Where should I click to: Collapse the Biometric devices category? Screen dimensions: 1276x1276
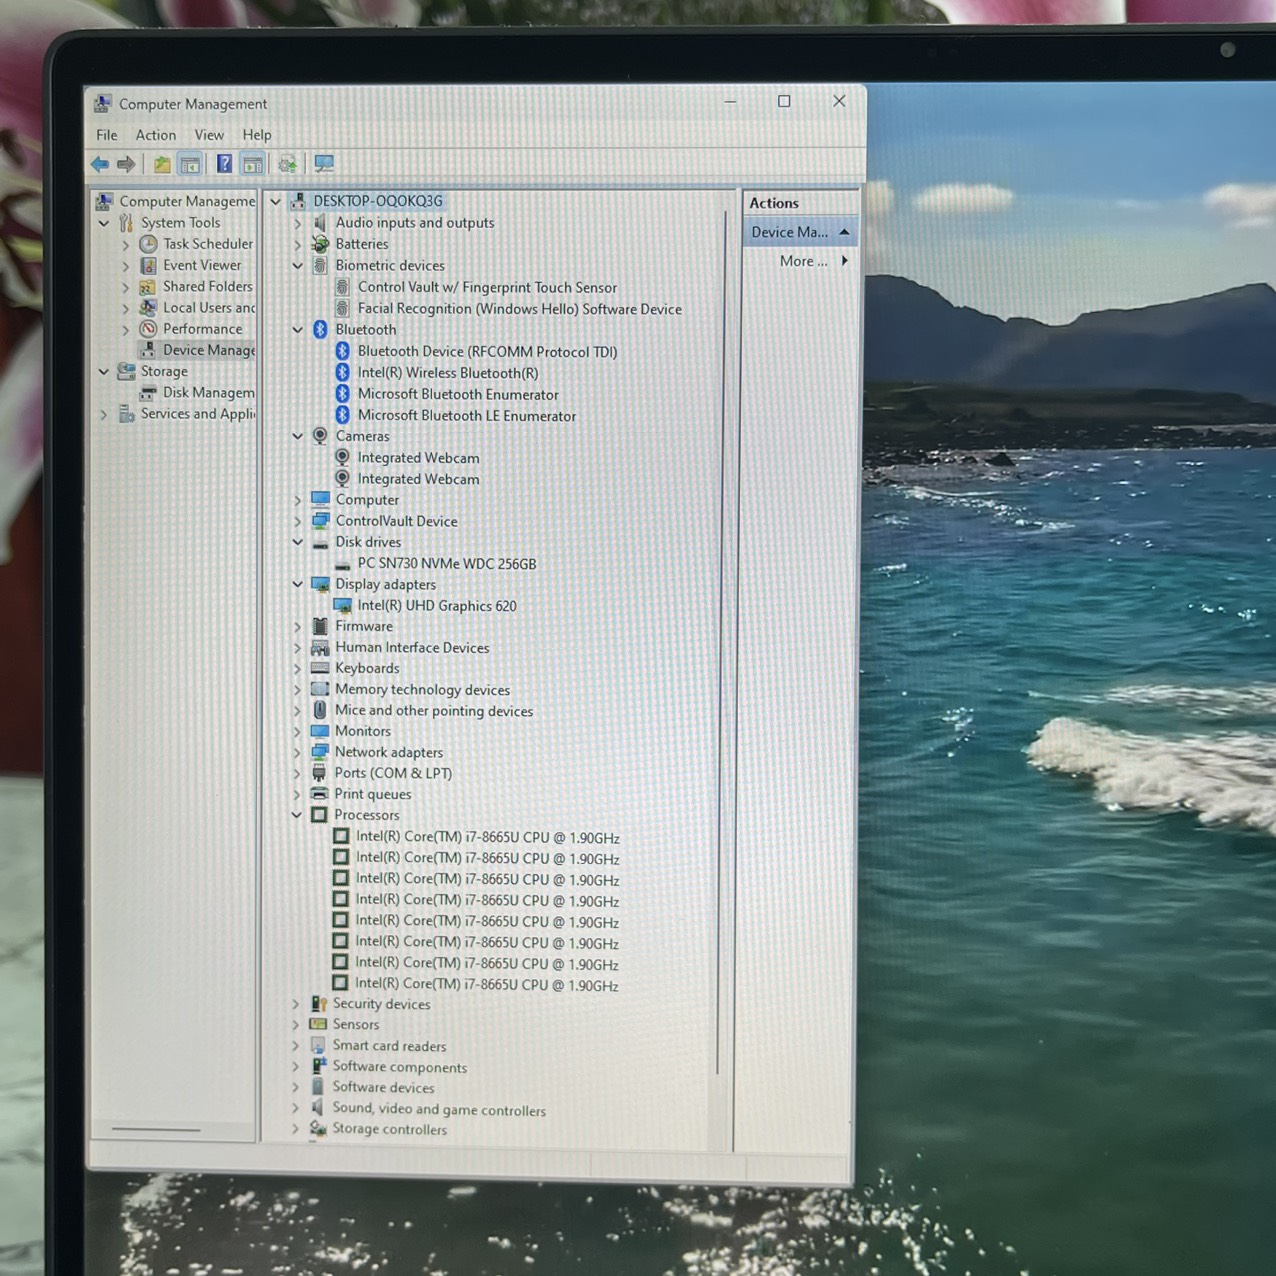[x=298, y=266]
